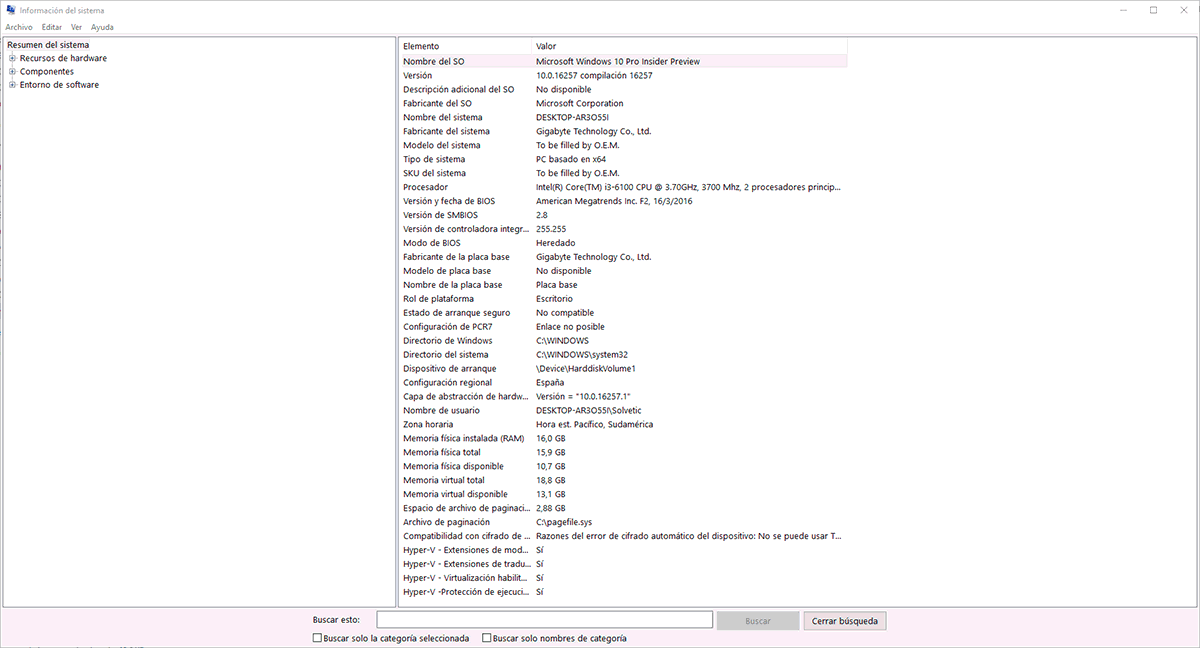The height and width of the screenshot is (648, 1200).
Task: Click C:\WINDOWS\system32 value
Action: point(582,355)
